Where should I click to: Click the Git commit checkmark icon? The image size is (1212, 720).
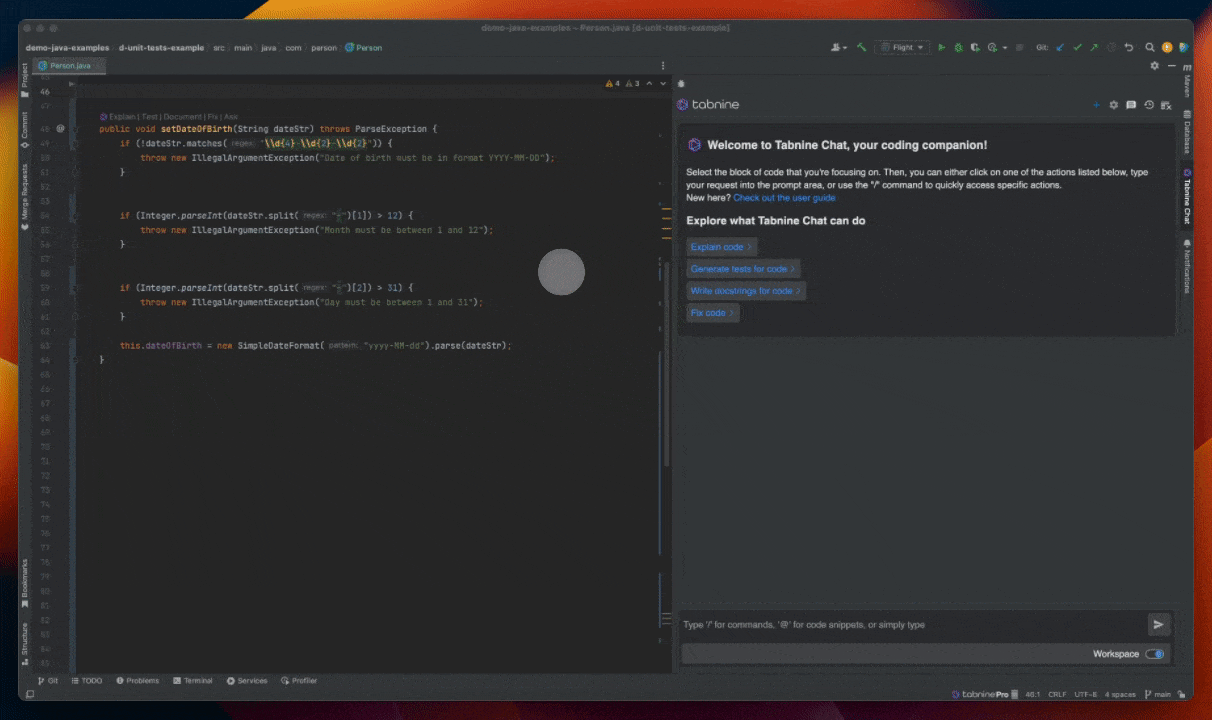(x=1077, y=47)
